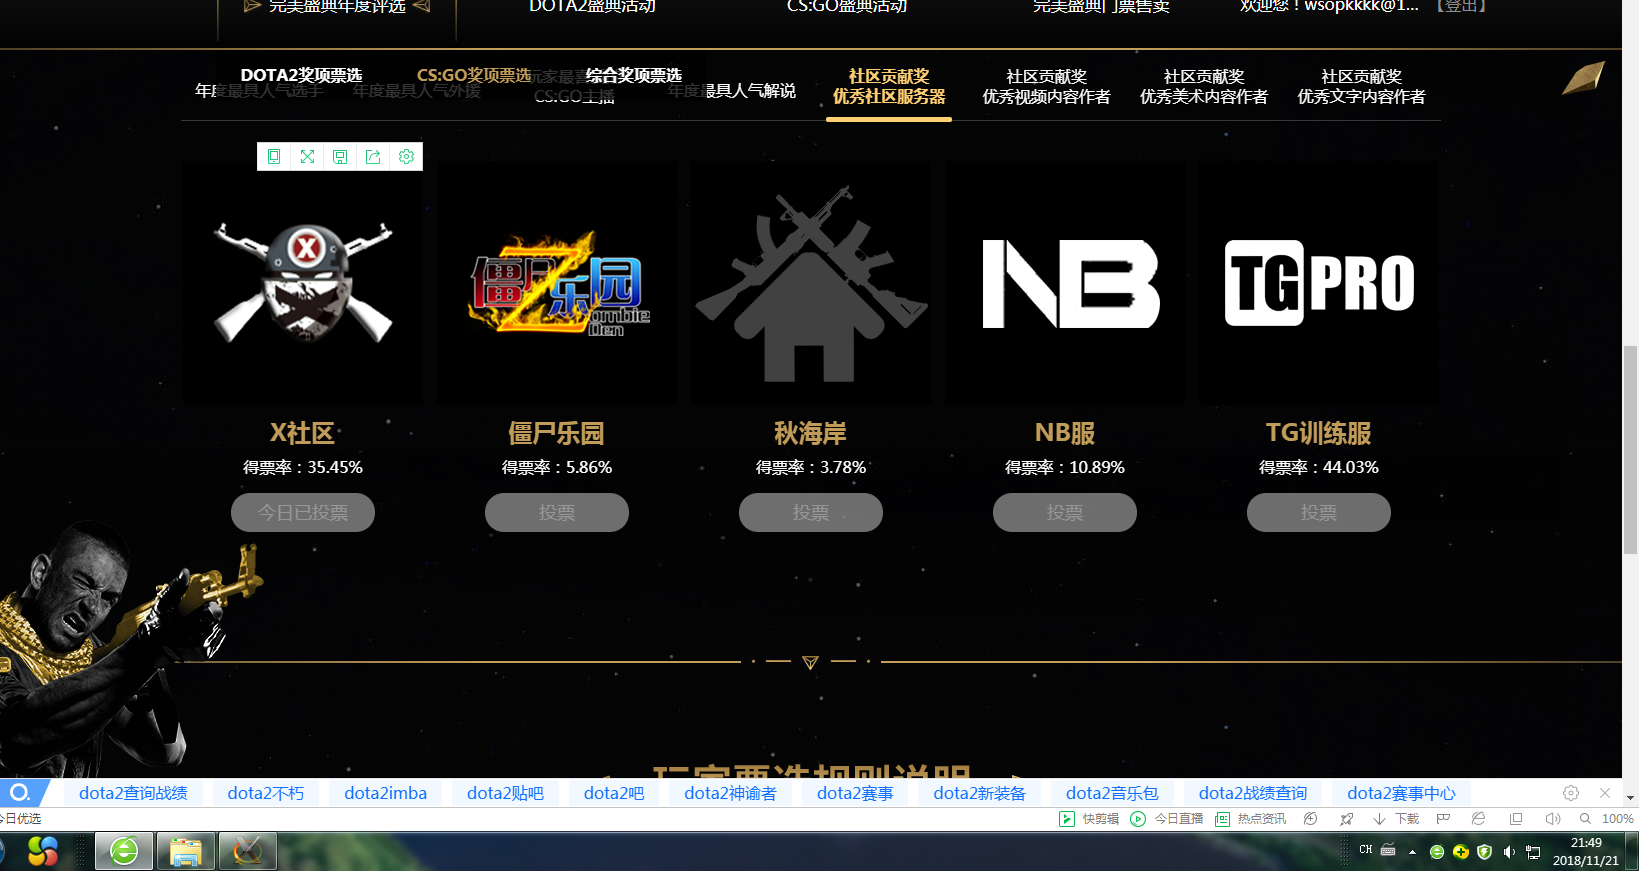The width and height of the screenshot is (1639, 871).
Task: Switch to 优秀美术内容作者 tab
Action: point(1204,87)
